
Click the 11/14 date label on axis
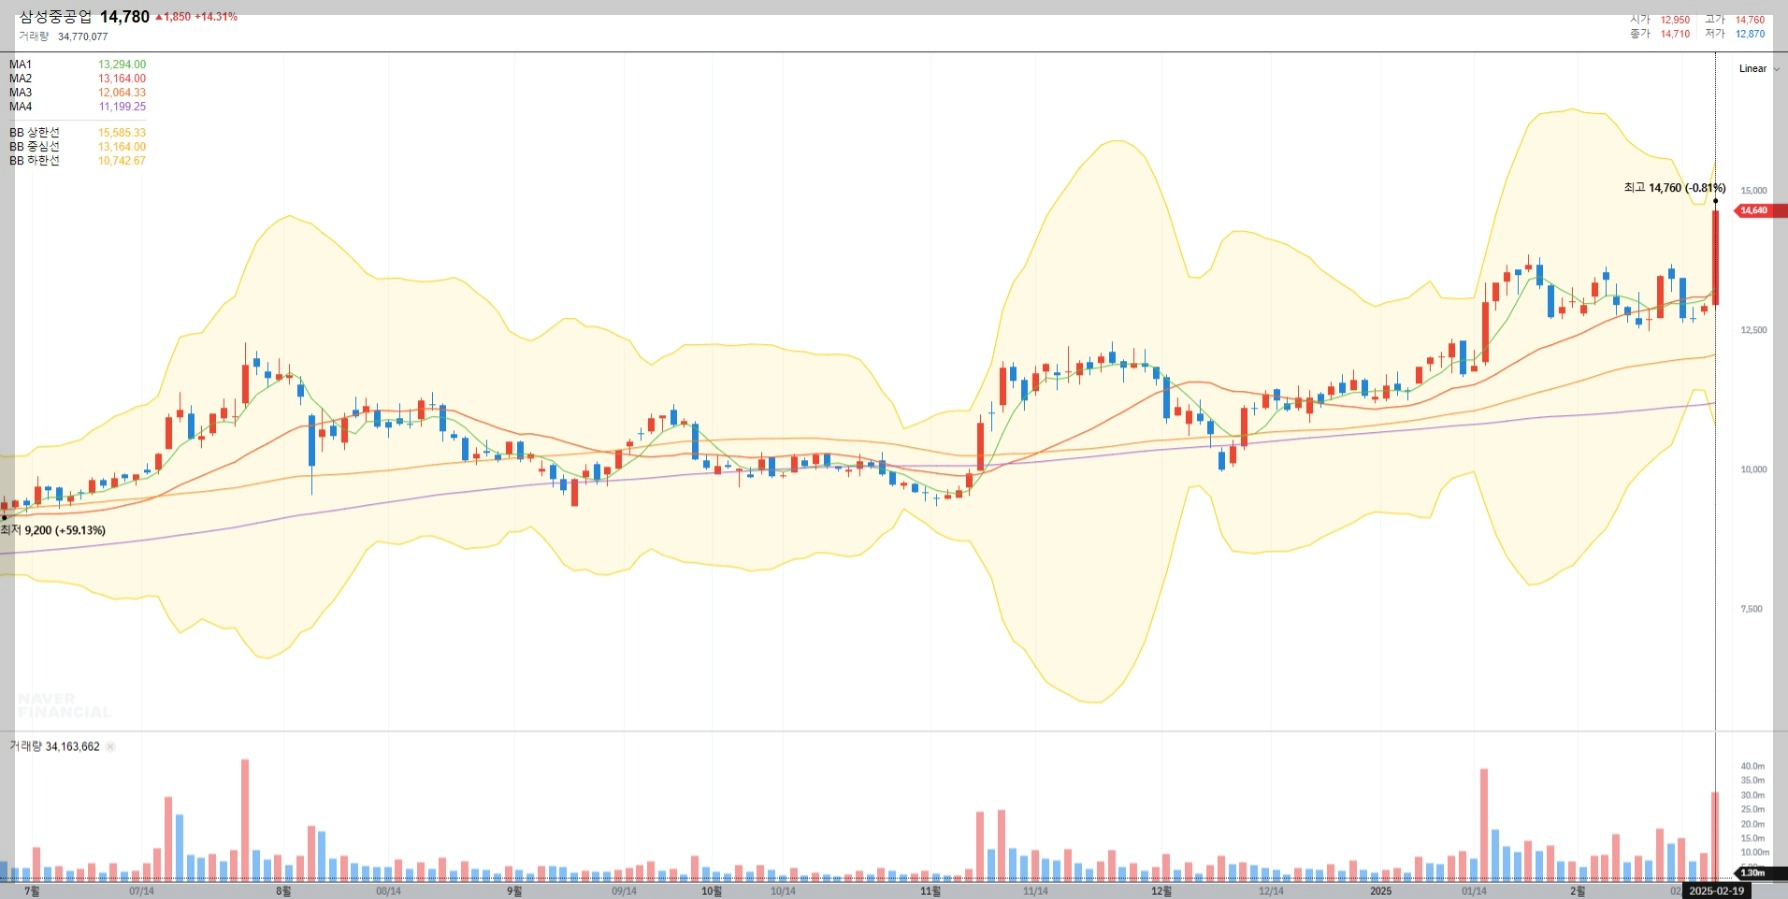coord(1035,891)
